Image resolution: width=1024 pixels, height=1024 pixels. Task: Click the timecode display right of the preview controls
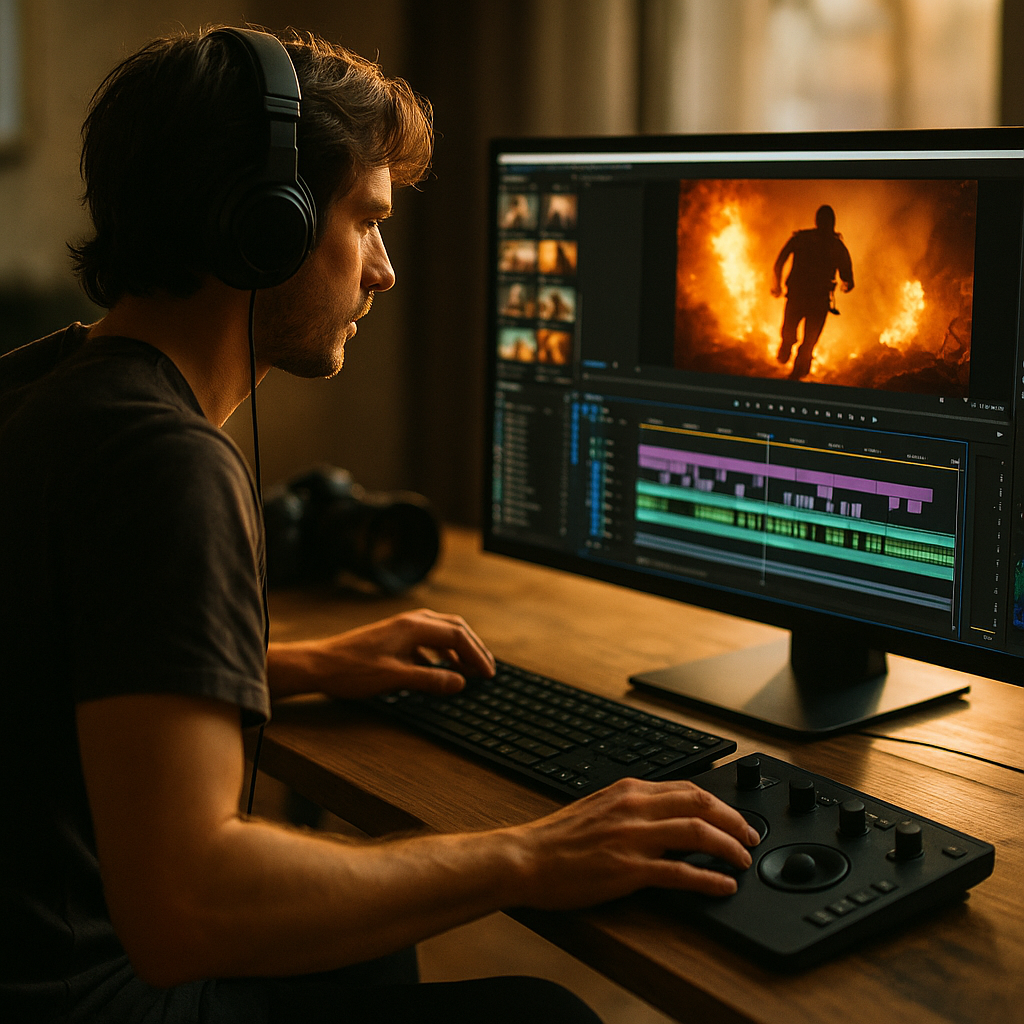point(988,406)
